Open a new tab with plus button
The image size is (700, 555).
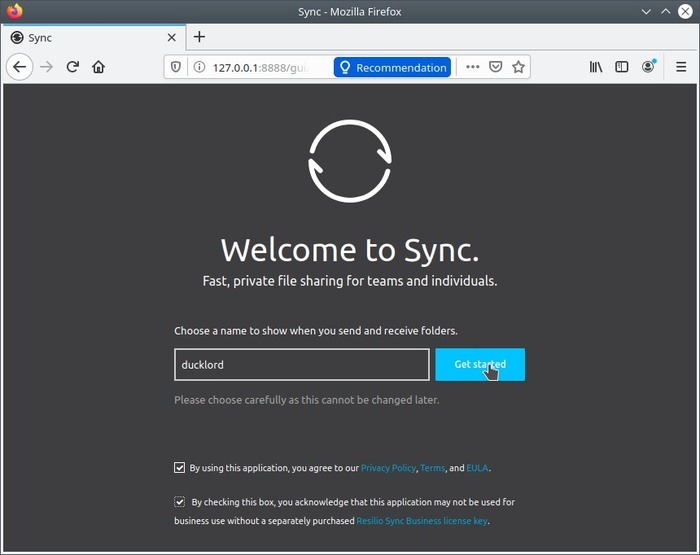(x=200, y=37)
